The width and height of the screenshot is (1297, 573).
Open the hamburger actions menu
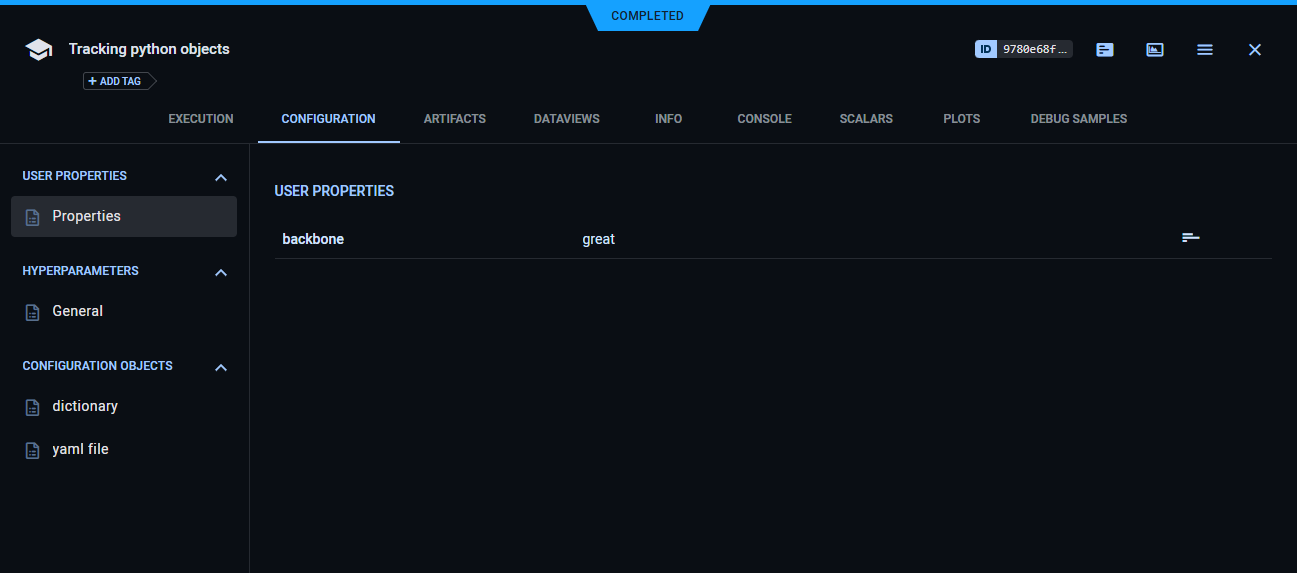click(x=1205, y=49)
